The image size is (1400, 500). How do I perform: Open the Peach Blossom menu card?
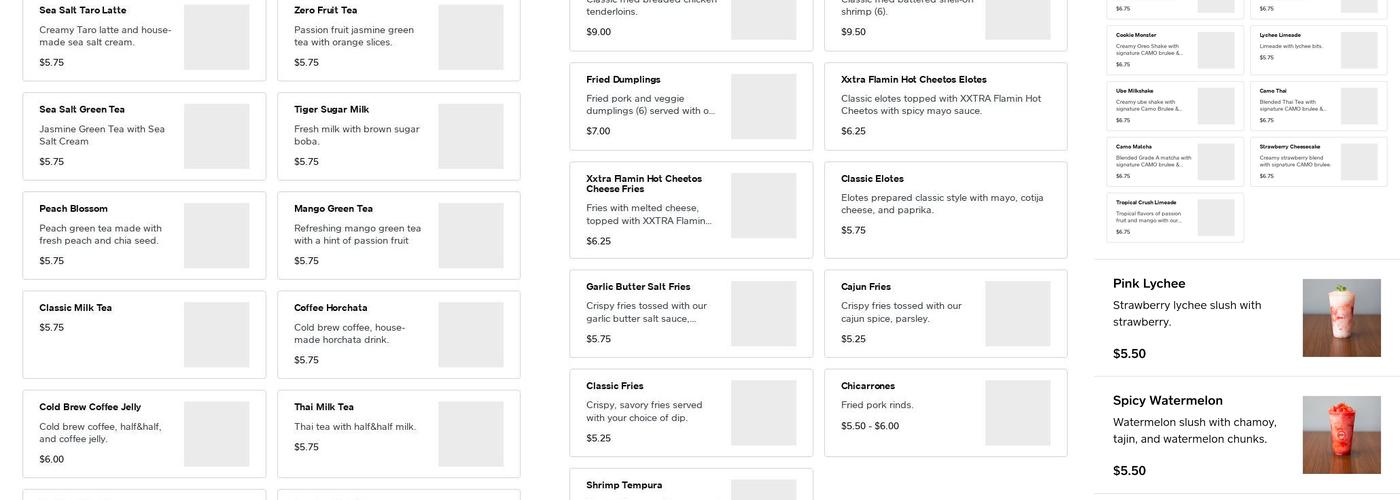pos(144,235)
